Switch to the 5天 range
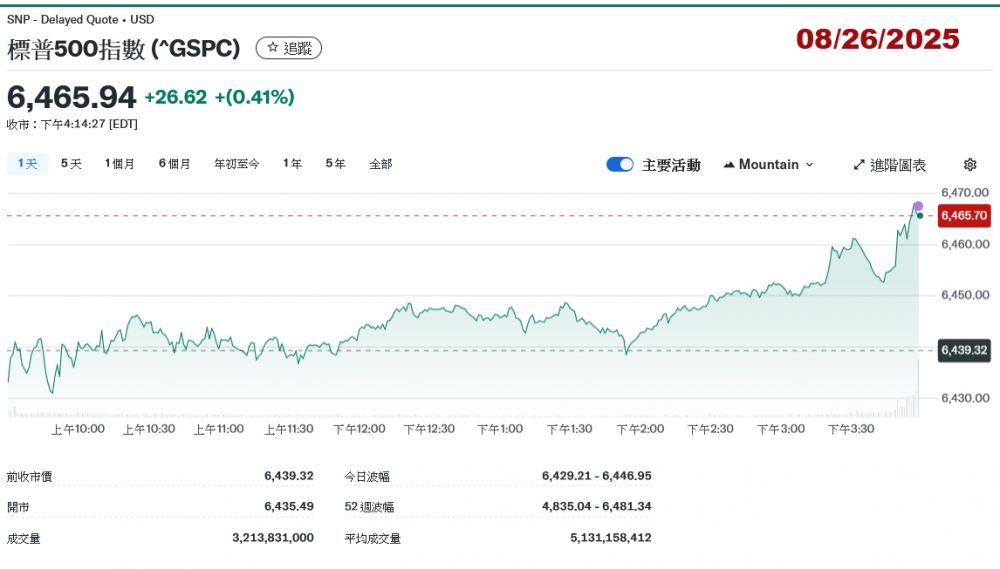 pos(71,164)
